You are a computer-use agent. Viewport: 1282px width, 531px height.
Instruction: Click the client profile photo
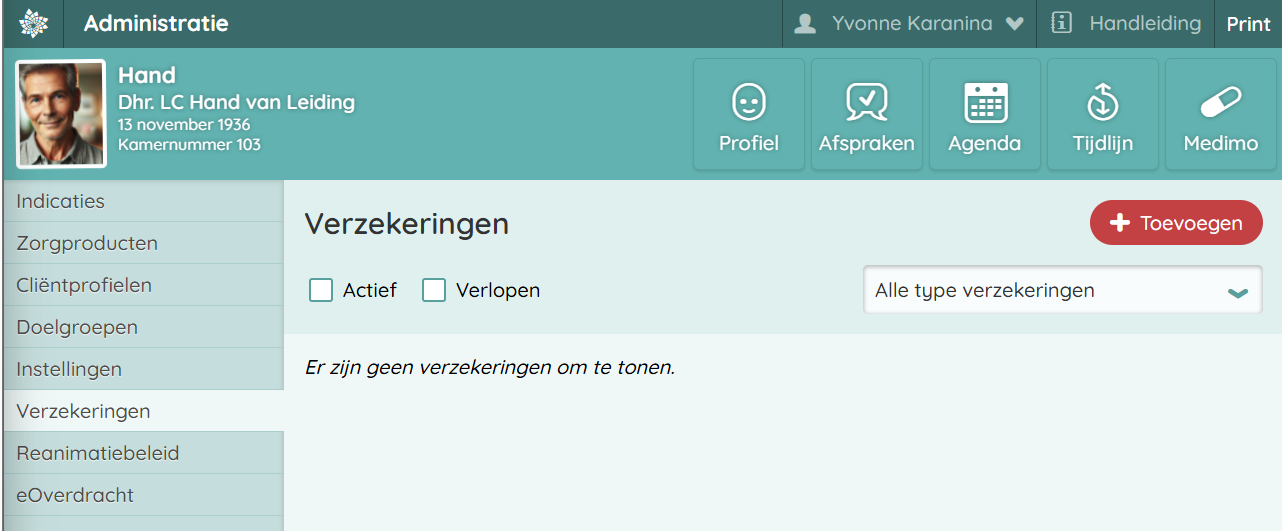[61, 114]
